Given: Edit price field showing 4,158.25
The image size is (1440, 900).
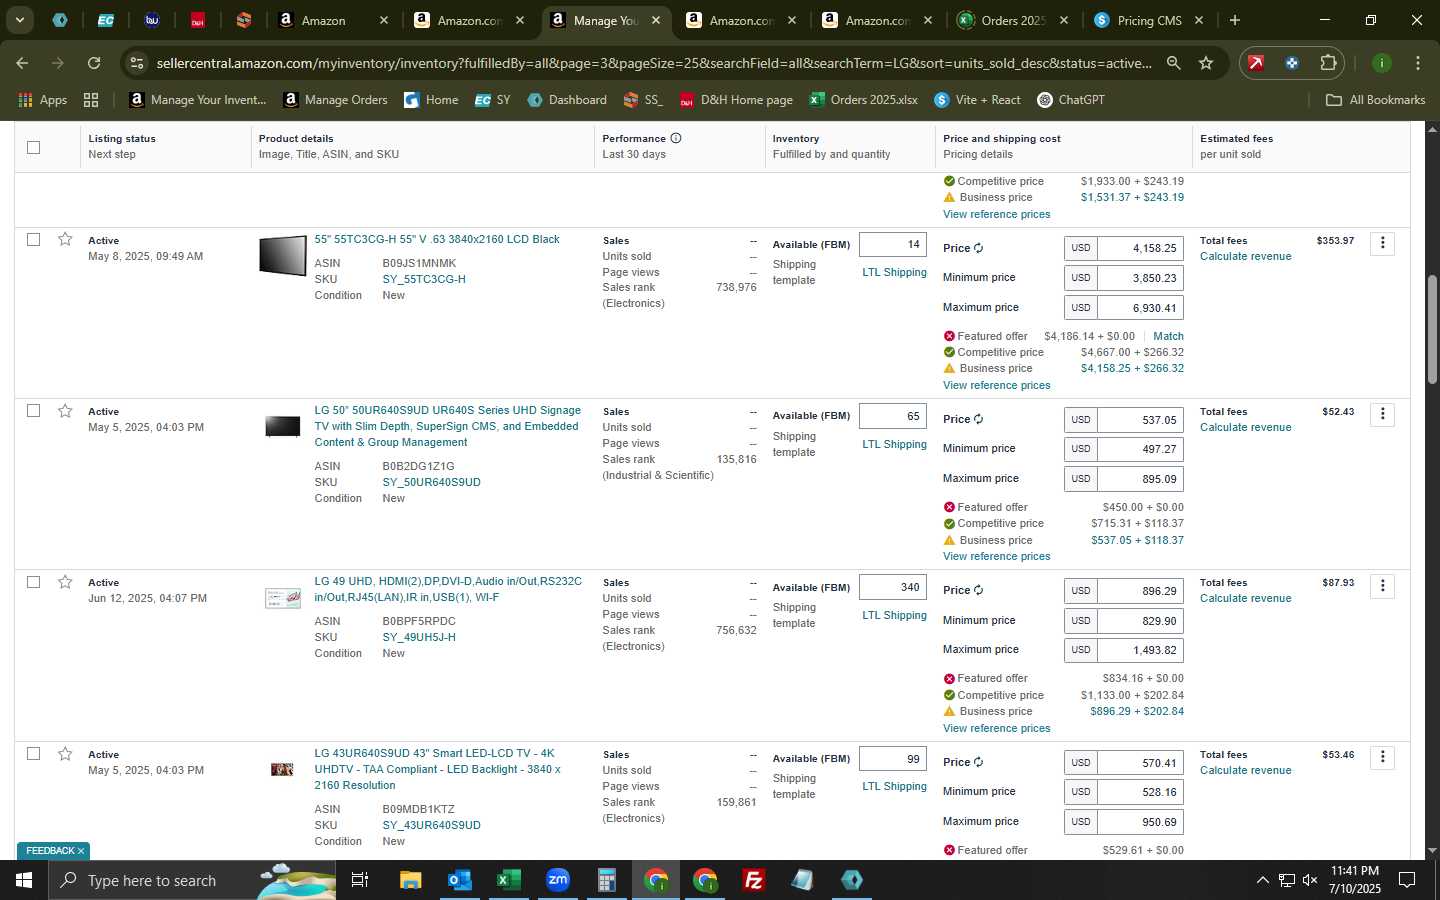Looking at the screenshot, I should (1140, 248).
